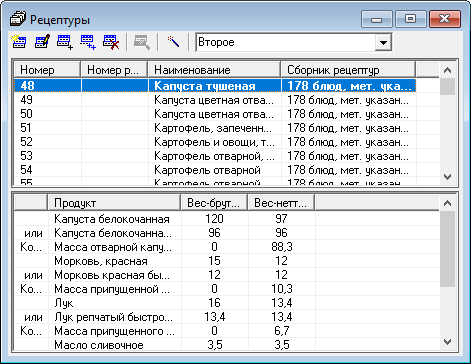The width and height of the screenshot is (471, 364).
Task: Select Картофель отварной recipe row 54
Action: tap(215, 170)
